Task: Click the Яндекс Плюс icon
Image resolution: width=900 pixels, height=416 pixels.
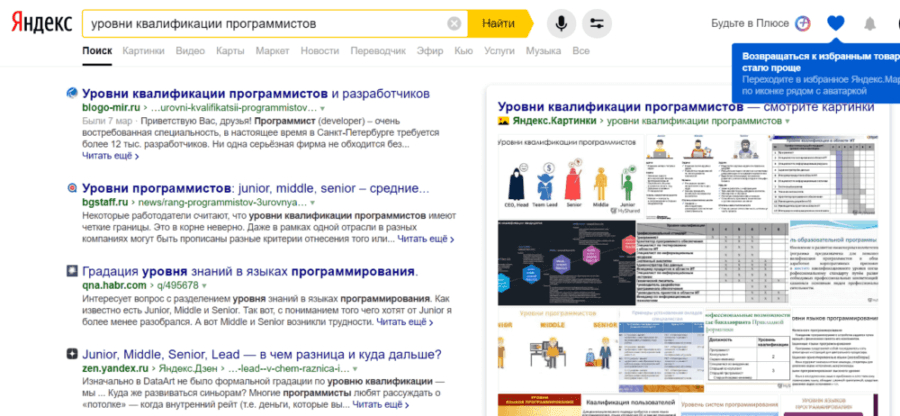Action: [803, 24]
